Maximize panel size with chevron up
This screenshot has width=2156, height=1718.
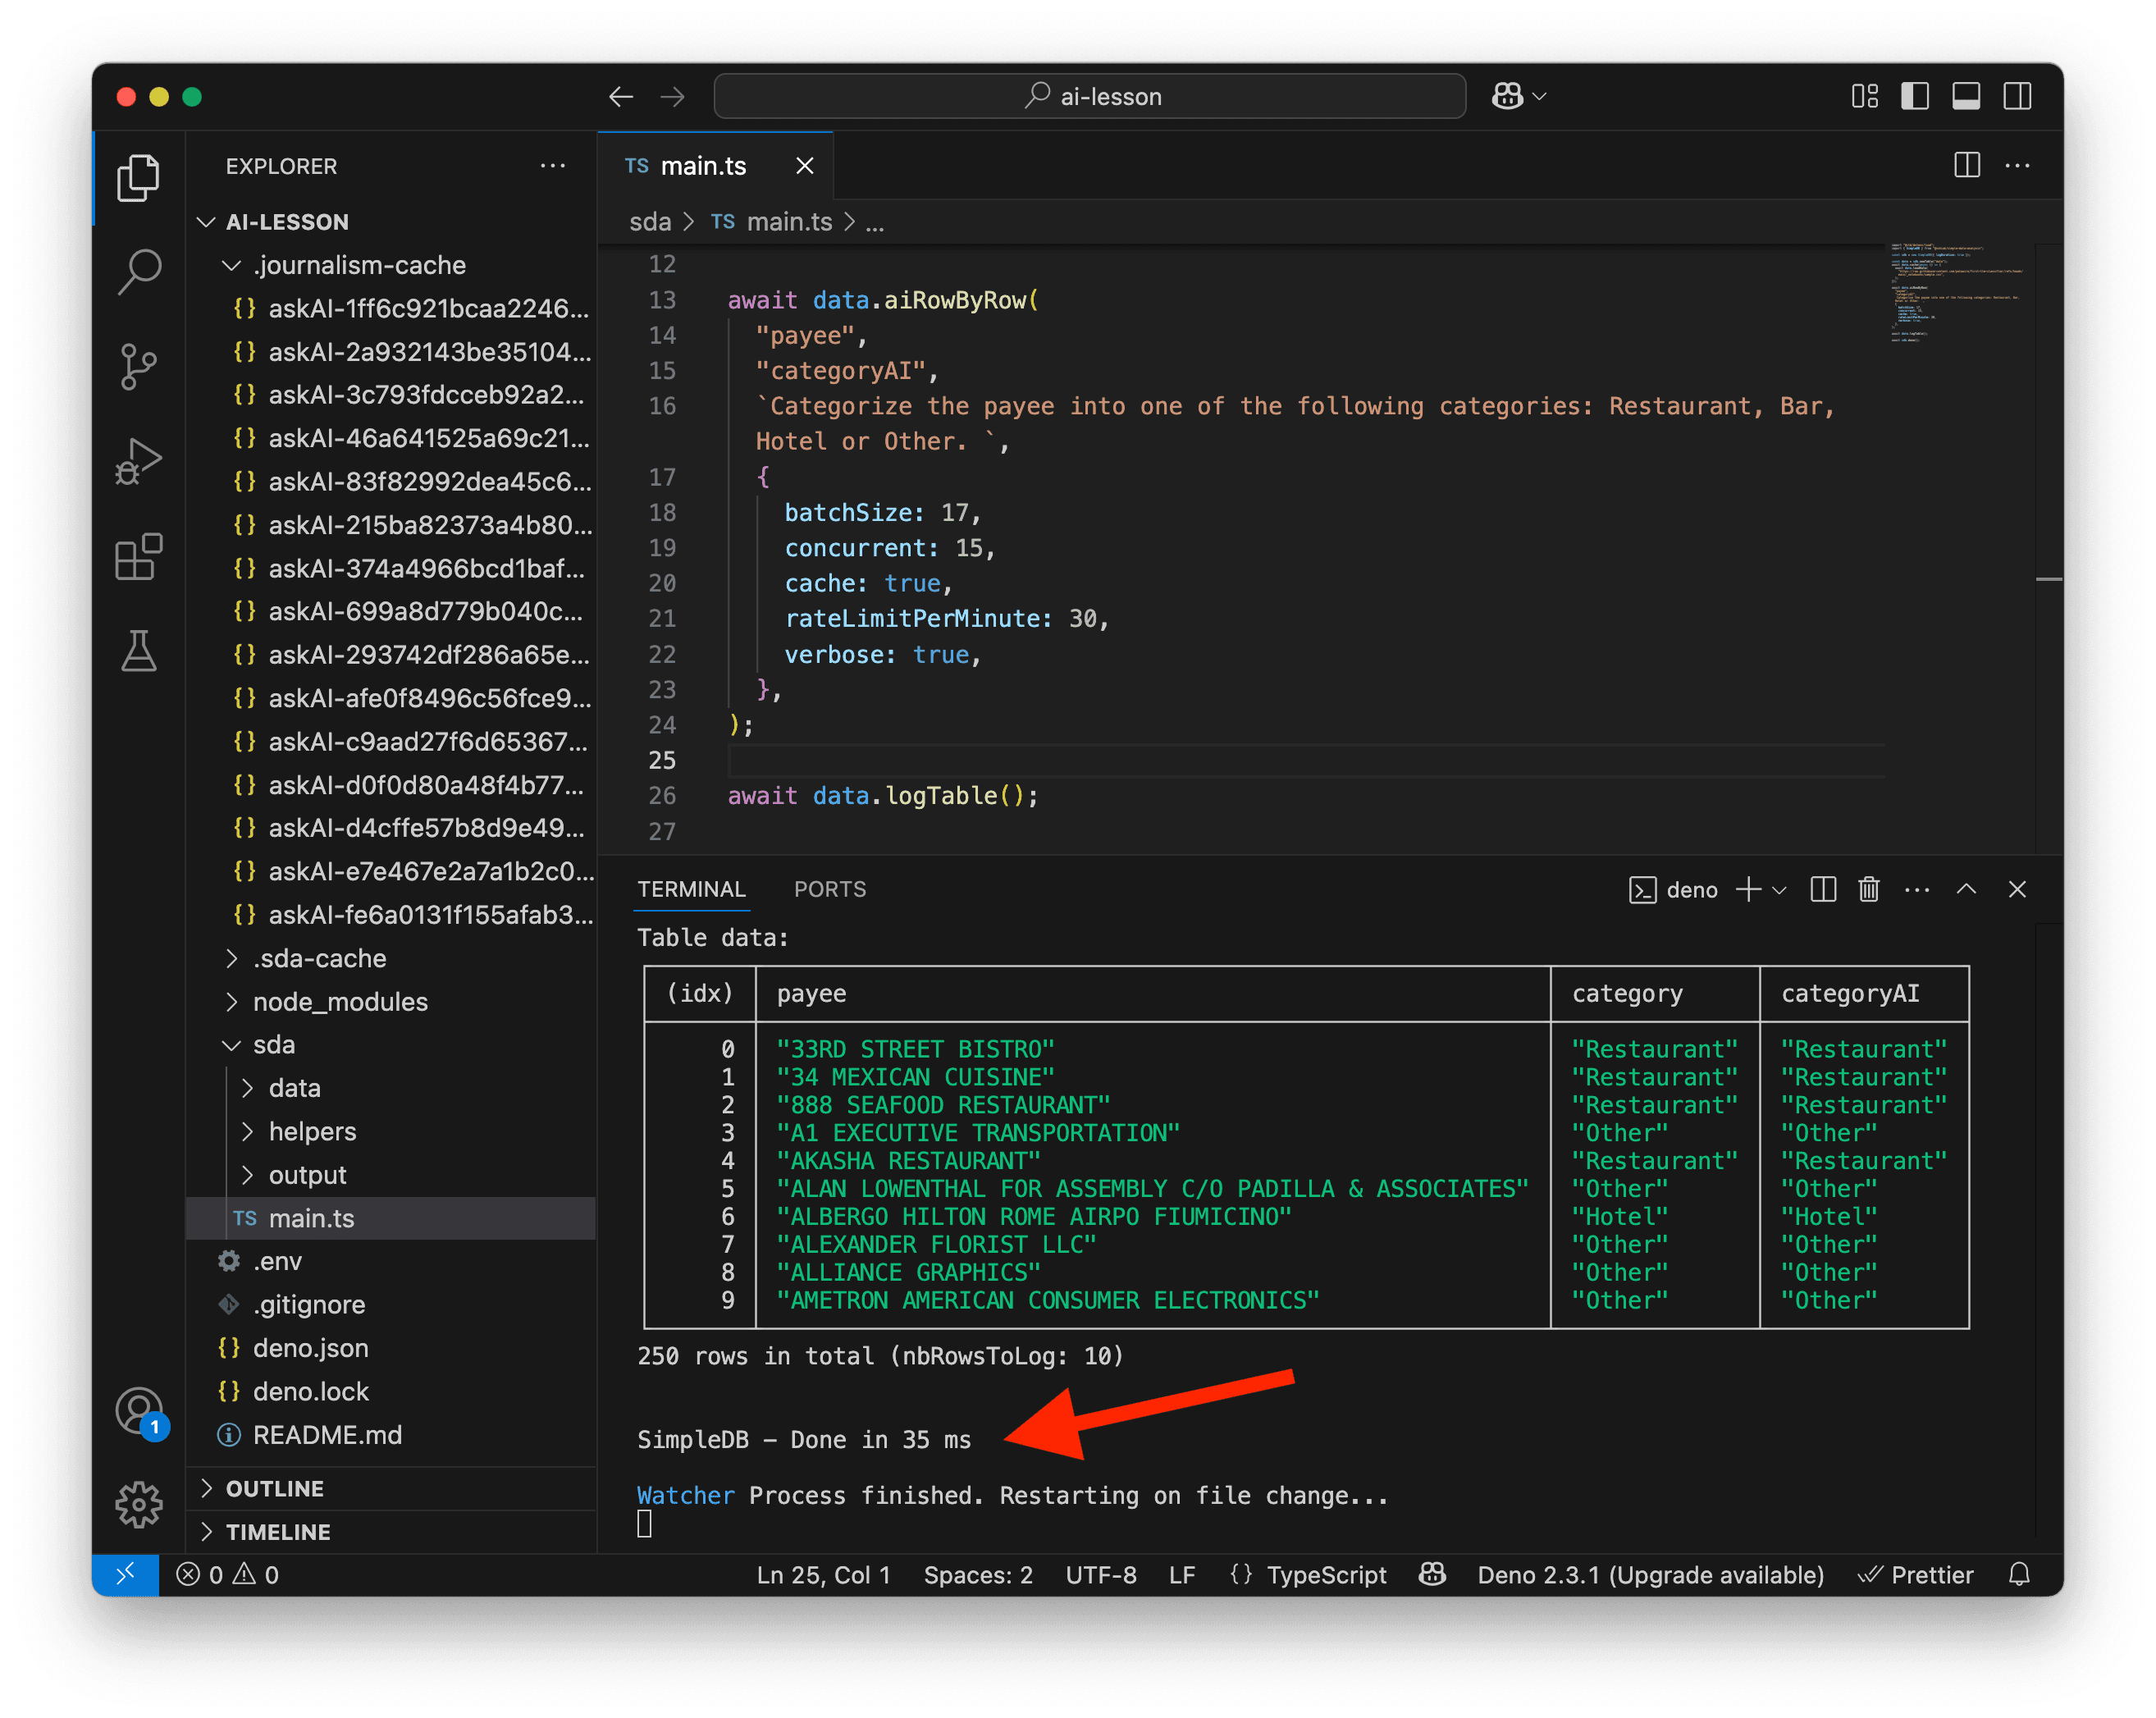[1966, 890]
